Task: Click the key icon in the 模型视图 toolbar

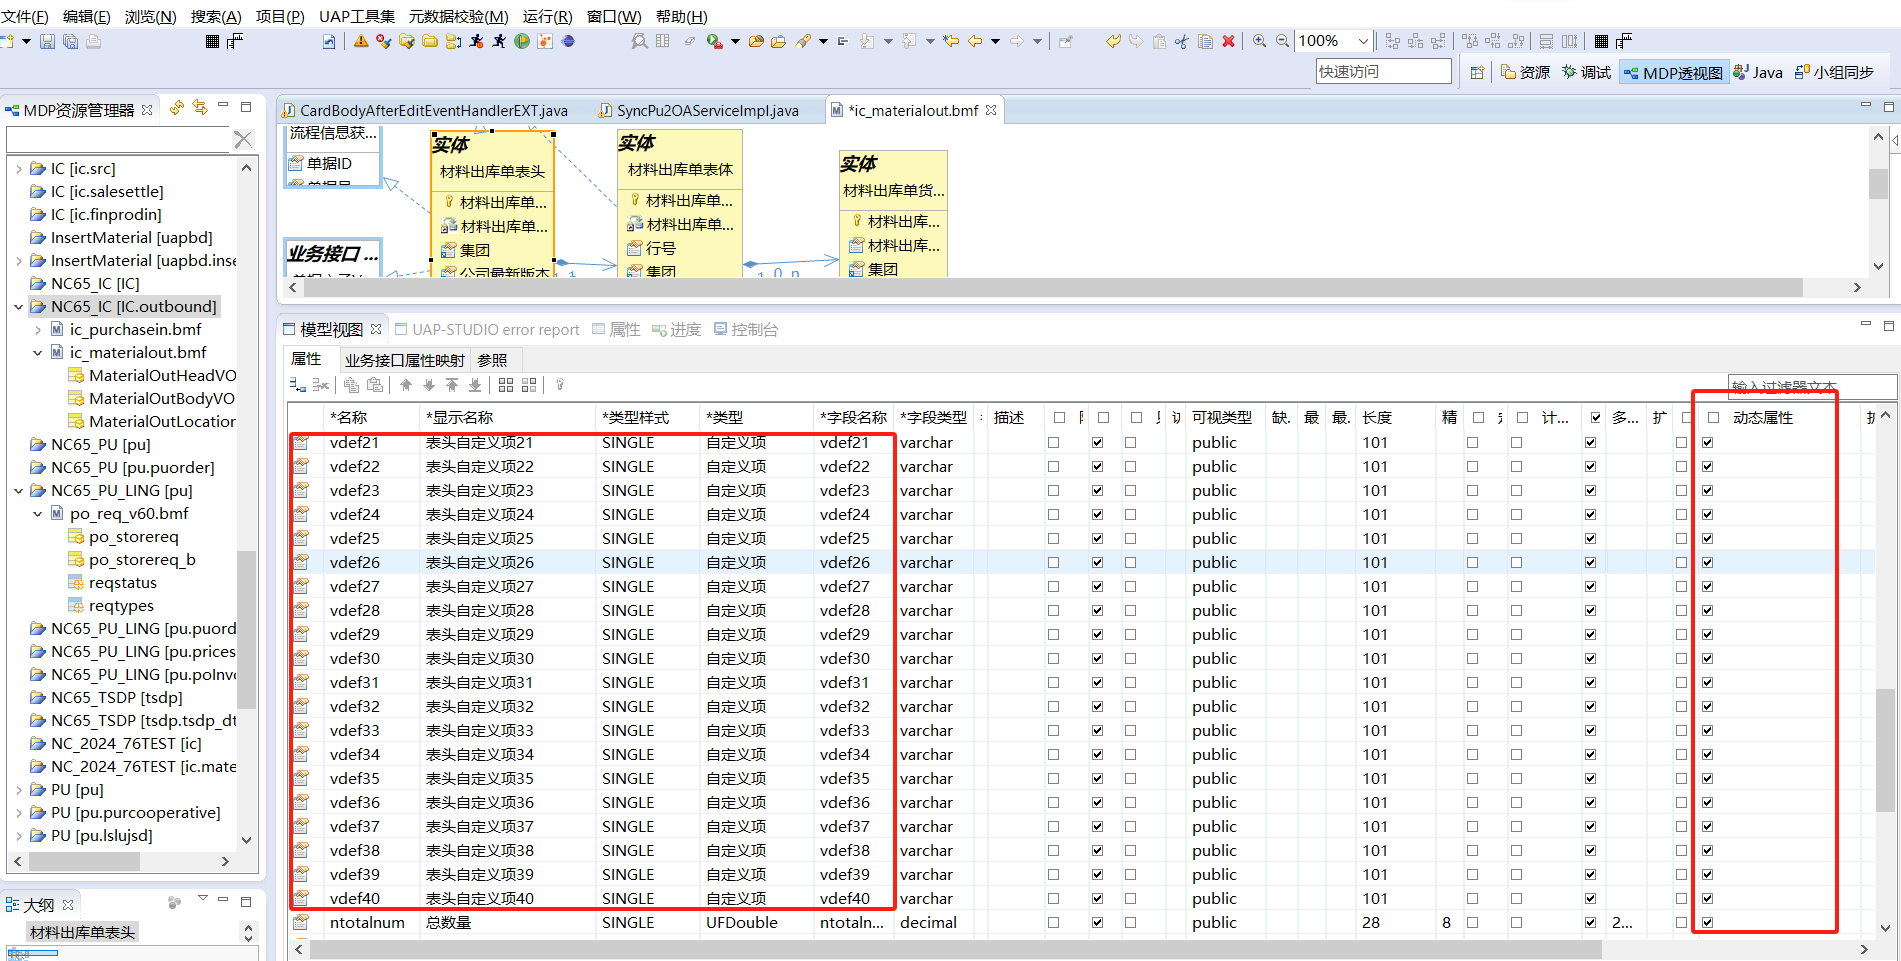Action: click(x=560, y=385)
